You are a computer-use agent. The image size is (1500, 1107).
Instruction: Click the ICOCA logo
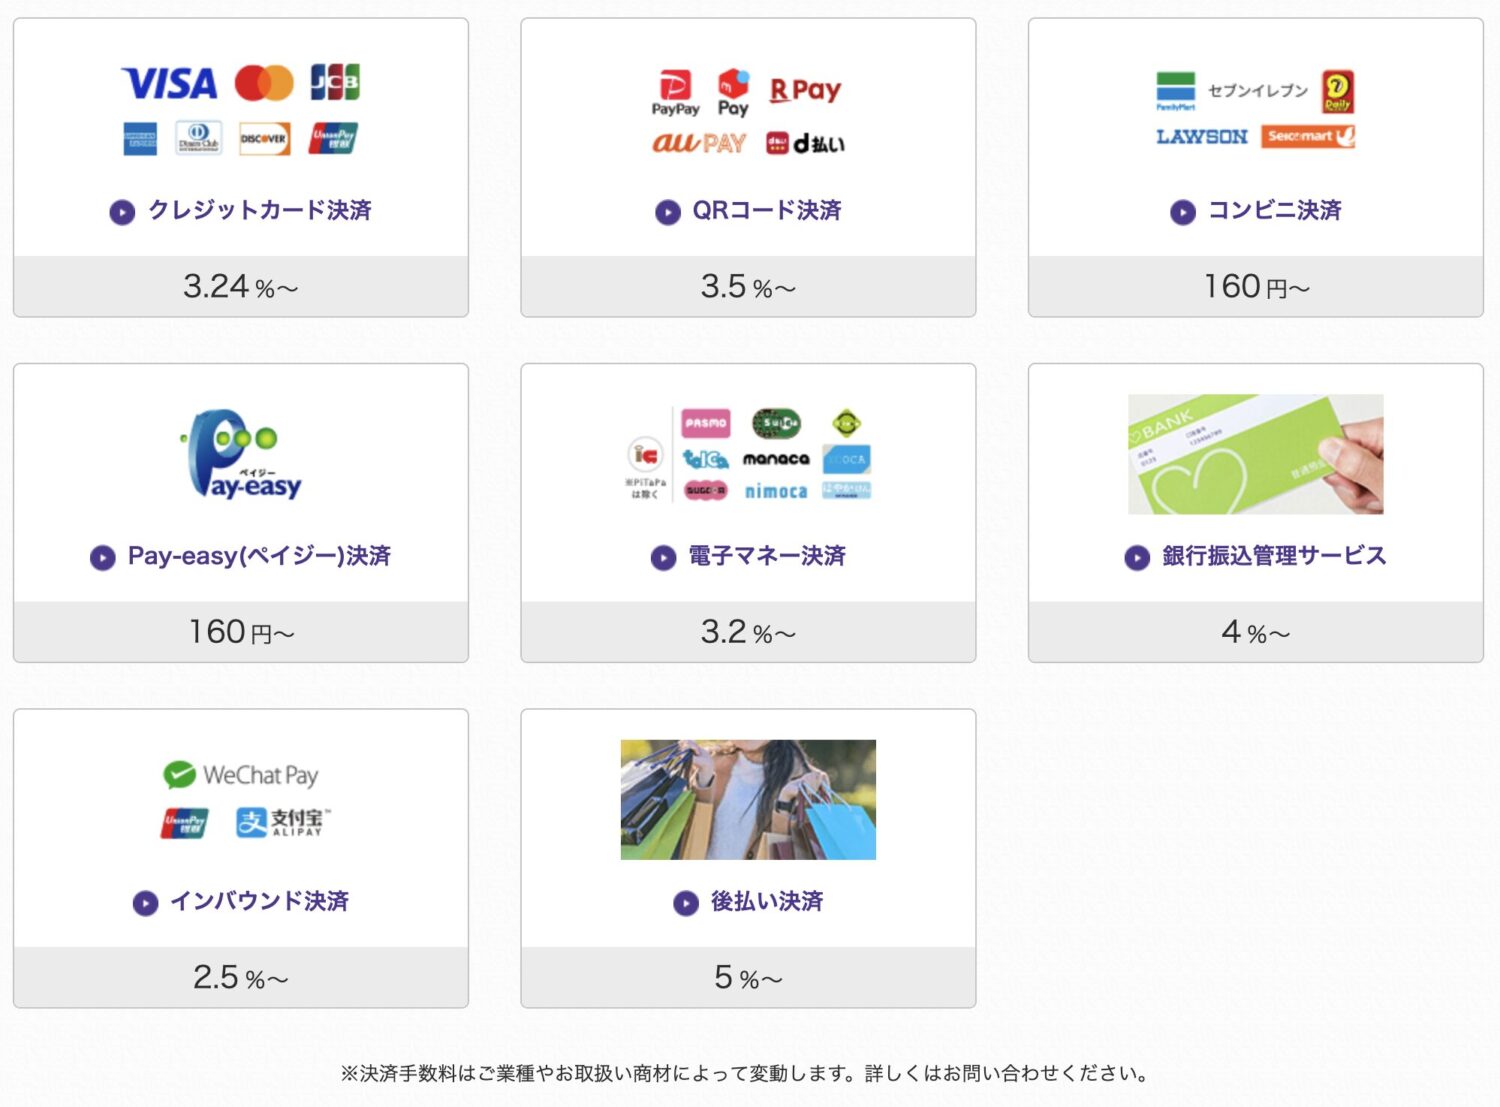(x=847, y=459)
